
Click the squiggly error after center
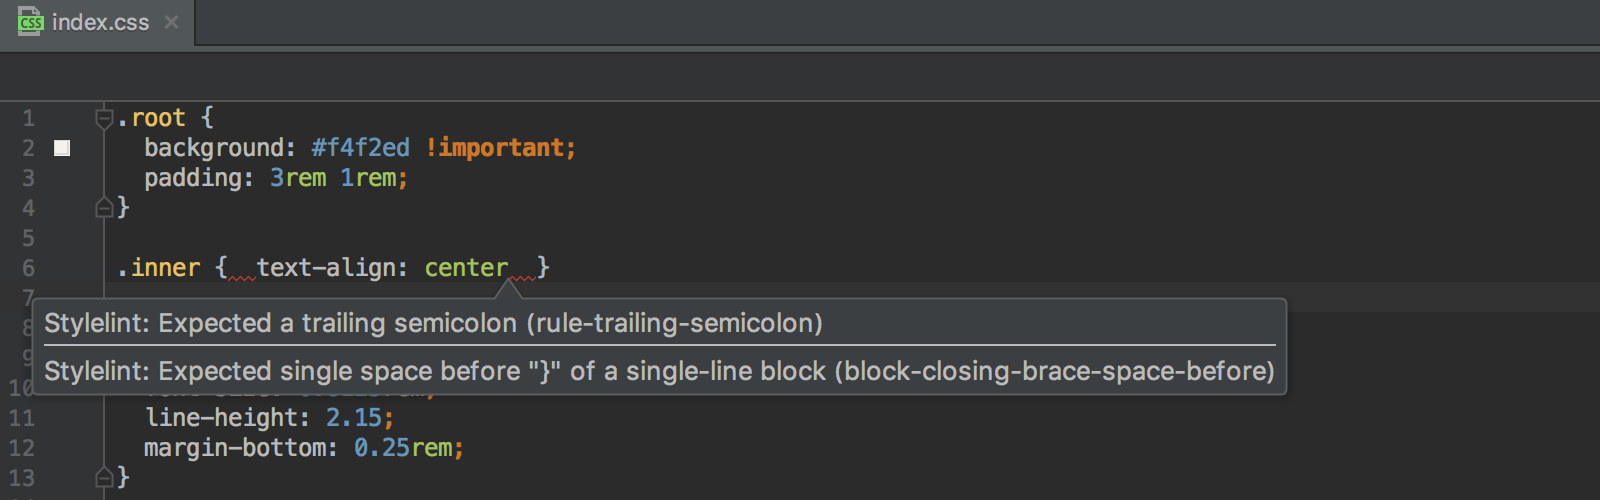click(522, 276)
